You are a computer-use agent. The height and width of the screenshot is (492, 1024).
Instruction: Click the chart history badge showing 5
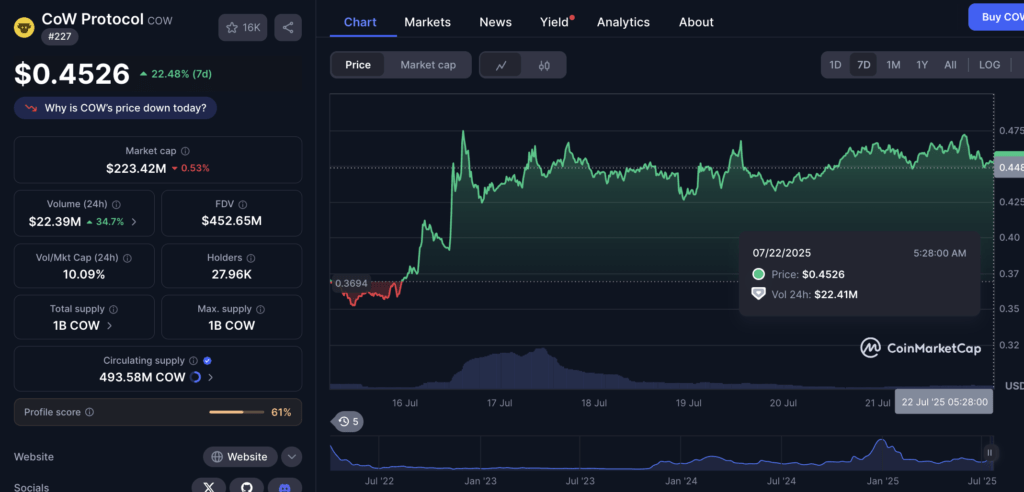pyautogui.click(x=348, y=421)
